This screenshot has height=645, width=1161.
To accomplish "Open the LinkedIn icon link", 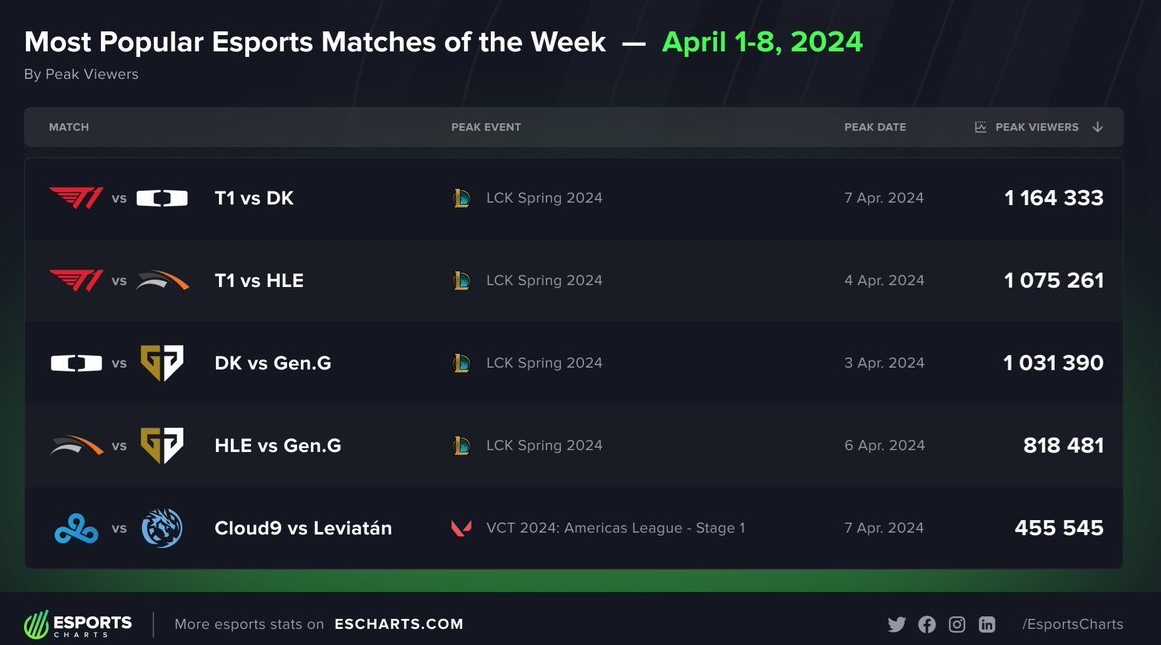I will [987, 624].
